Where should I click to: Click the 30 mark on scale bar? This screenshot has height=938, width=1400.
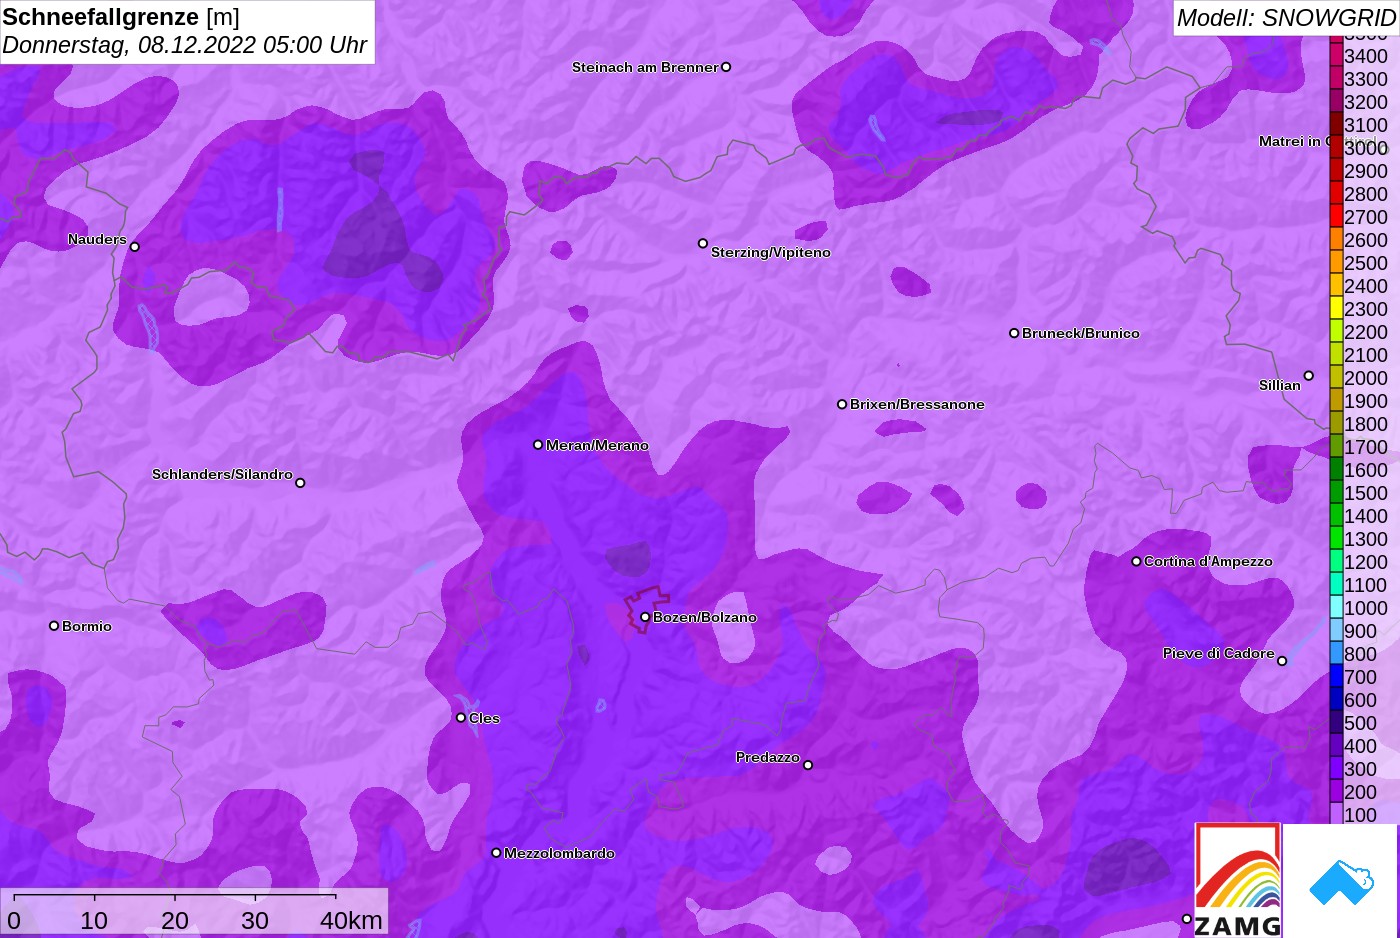pos(255,920)
